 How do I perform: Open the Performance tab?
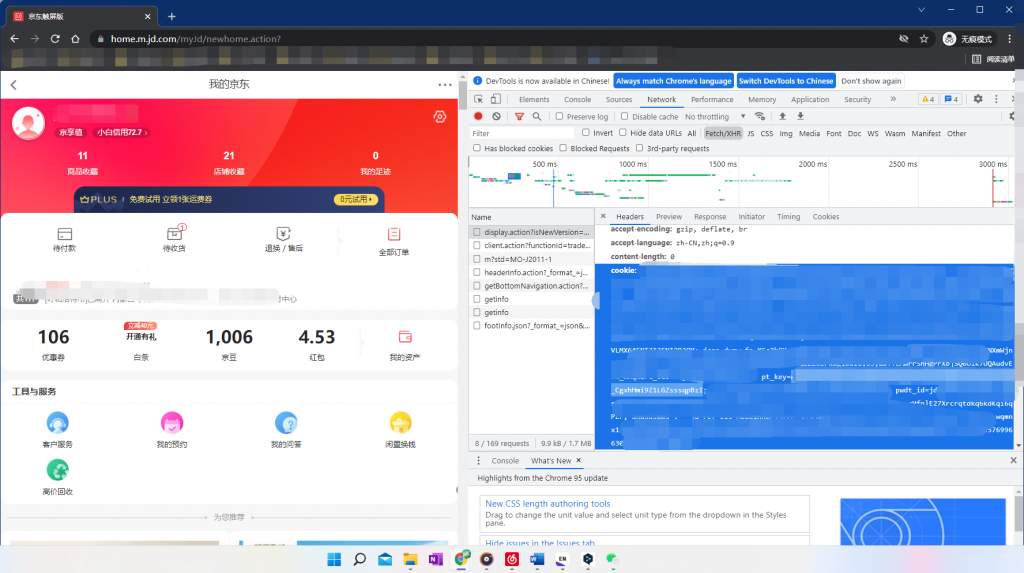[712, 99]
